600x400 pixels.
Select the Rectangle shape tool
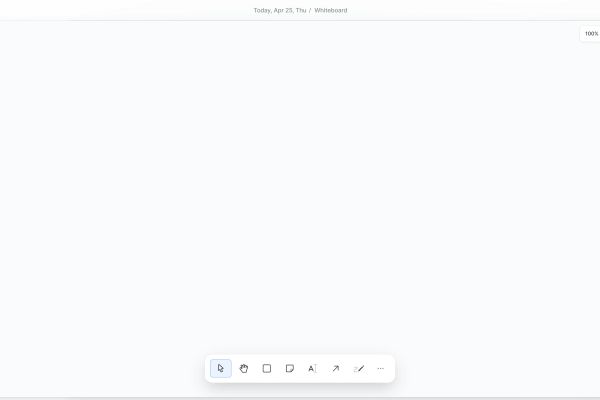click(267, 368)
